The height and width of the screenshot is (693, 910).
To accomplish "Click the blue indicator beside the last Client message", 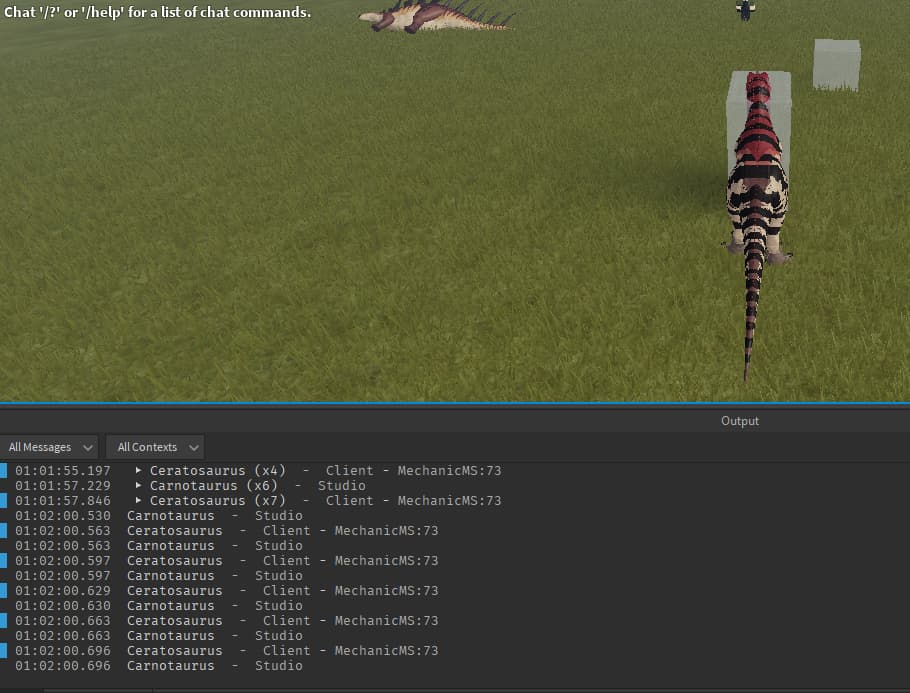I will [5, 650].
